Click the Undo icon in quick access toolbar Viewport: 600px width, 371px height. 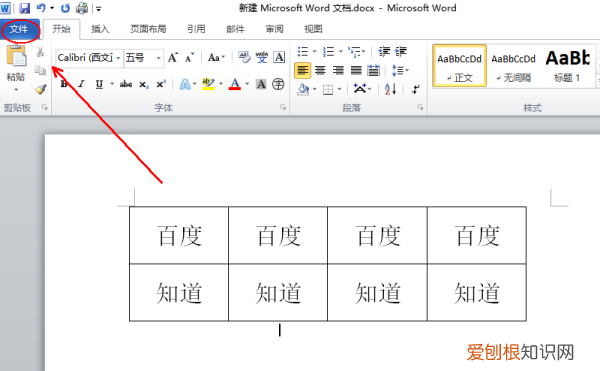point(41,8)
